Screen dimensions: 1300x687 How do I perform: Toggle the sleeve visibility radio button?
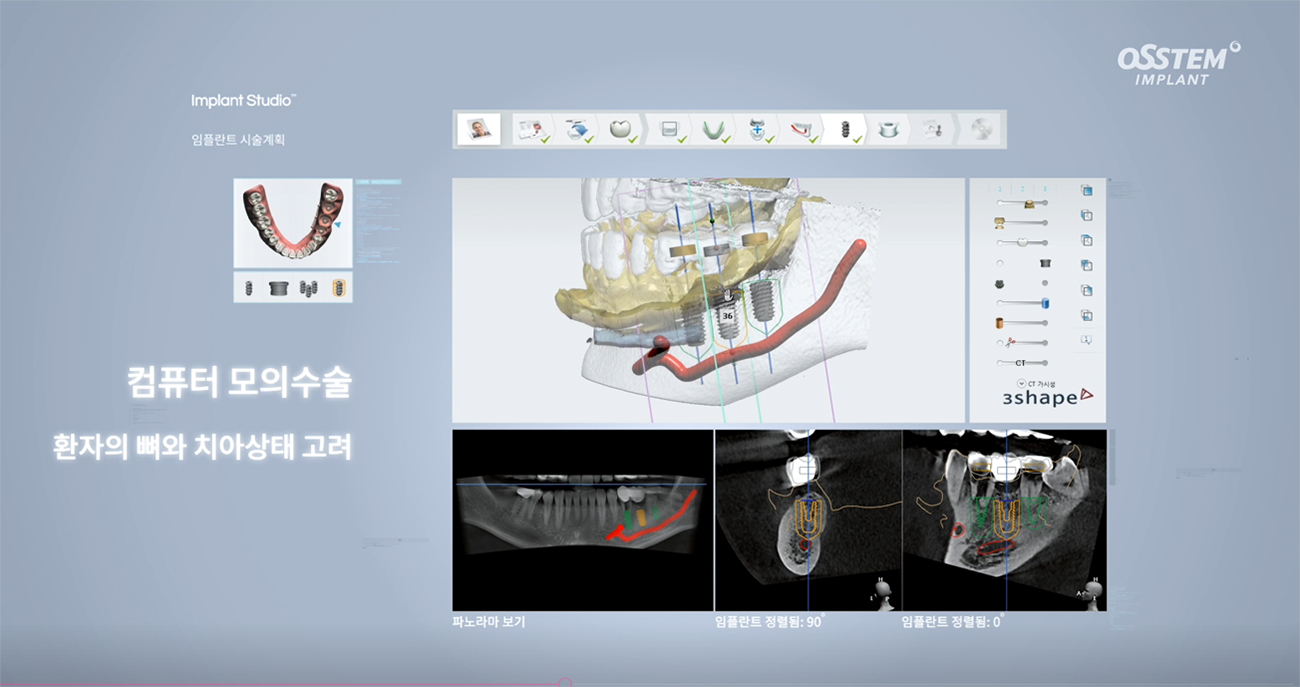click(1000, 263)
